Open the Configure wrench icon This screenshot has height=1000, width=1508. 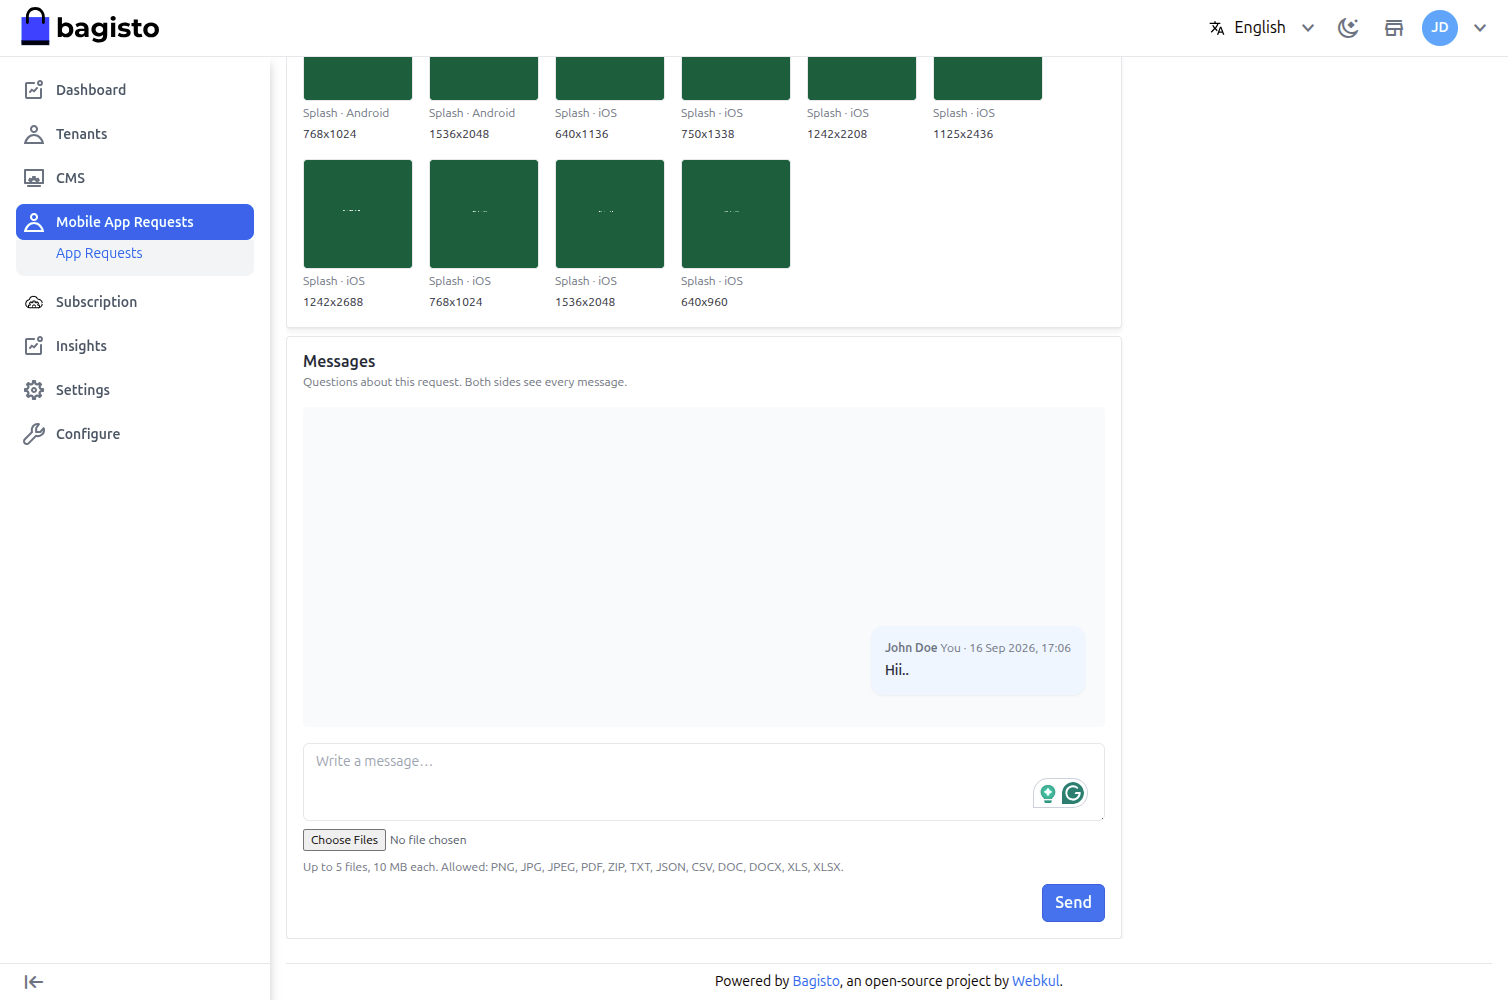(34, 434)
